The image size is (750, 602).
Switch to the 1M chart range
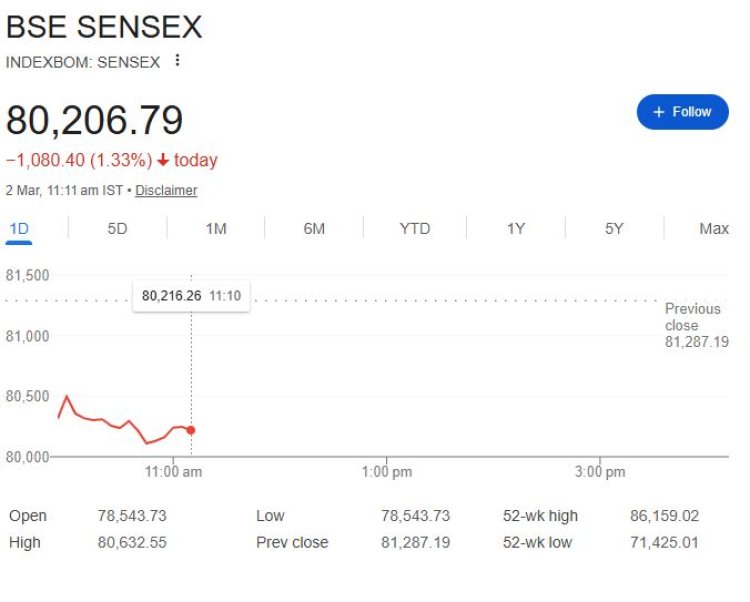click(x=216, y=229)
